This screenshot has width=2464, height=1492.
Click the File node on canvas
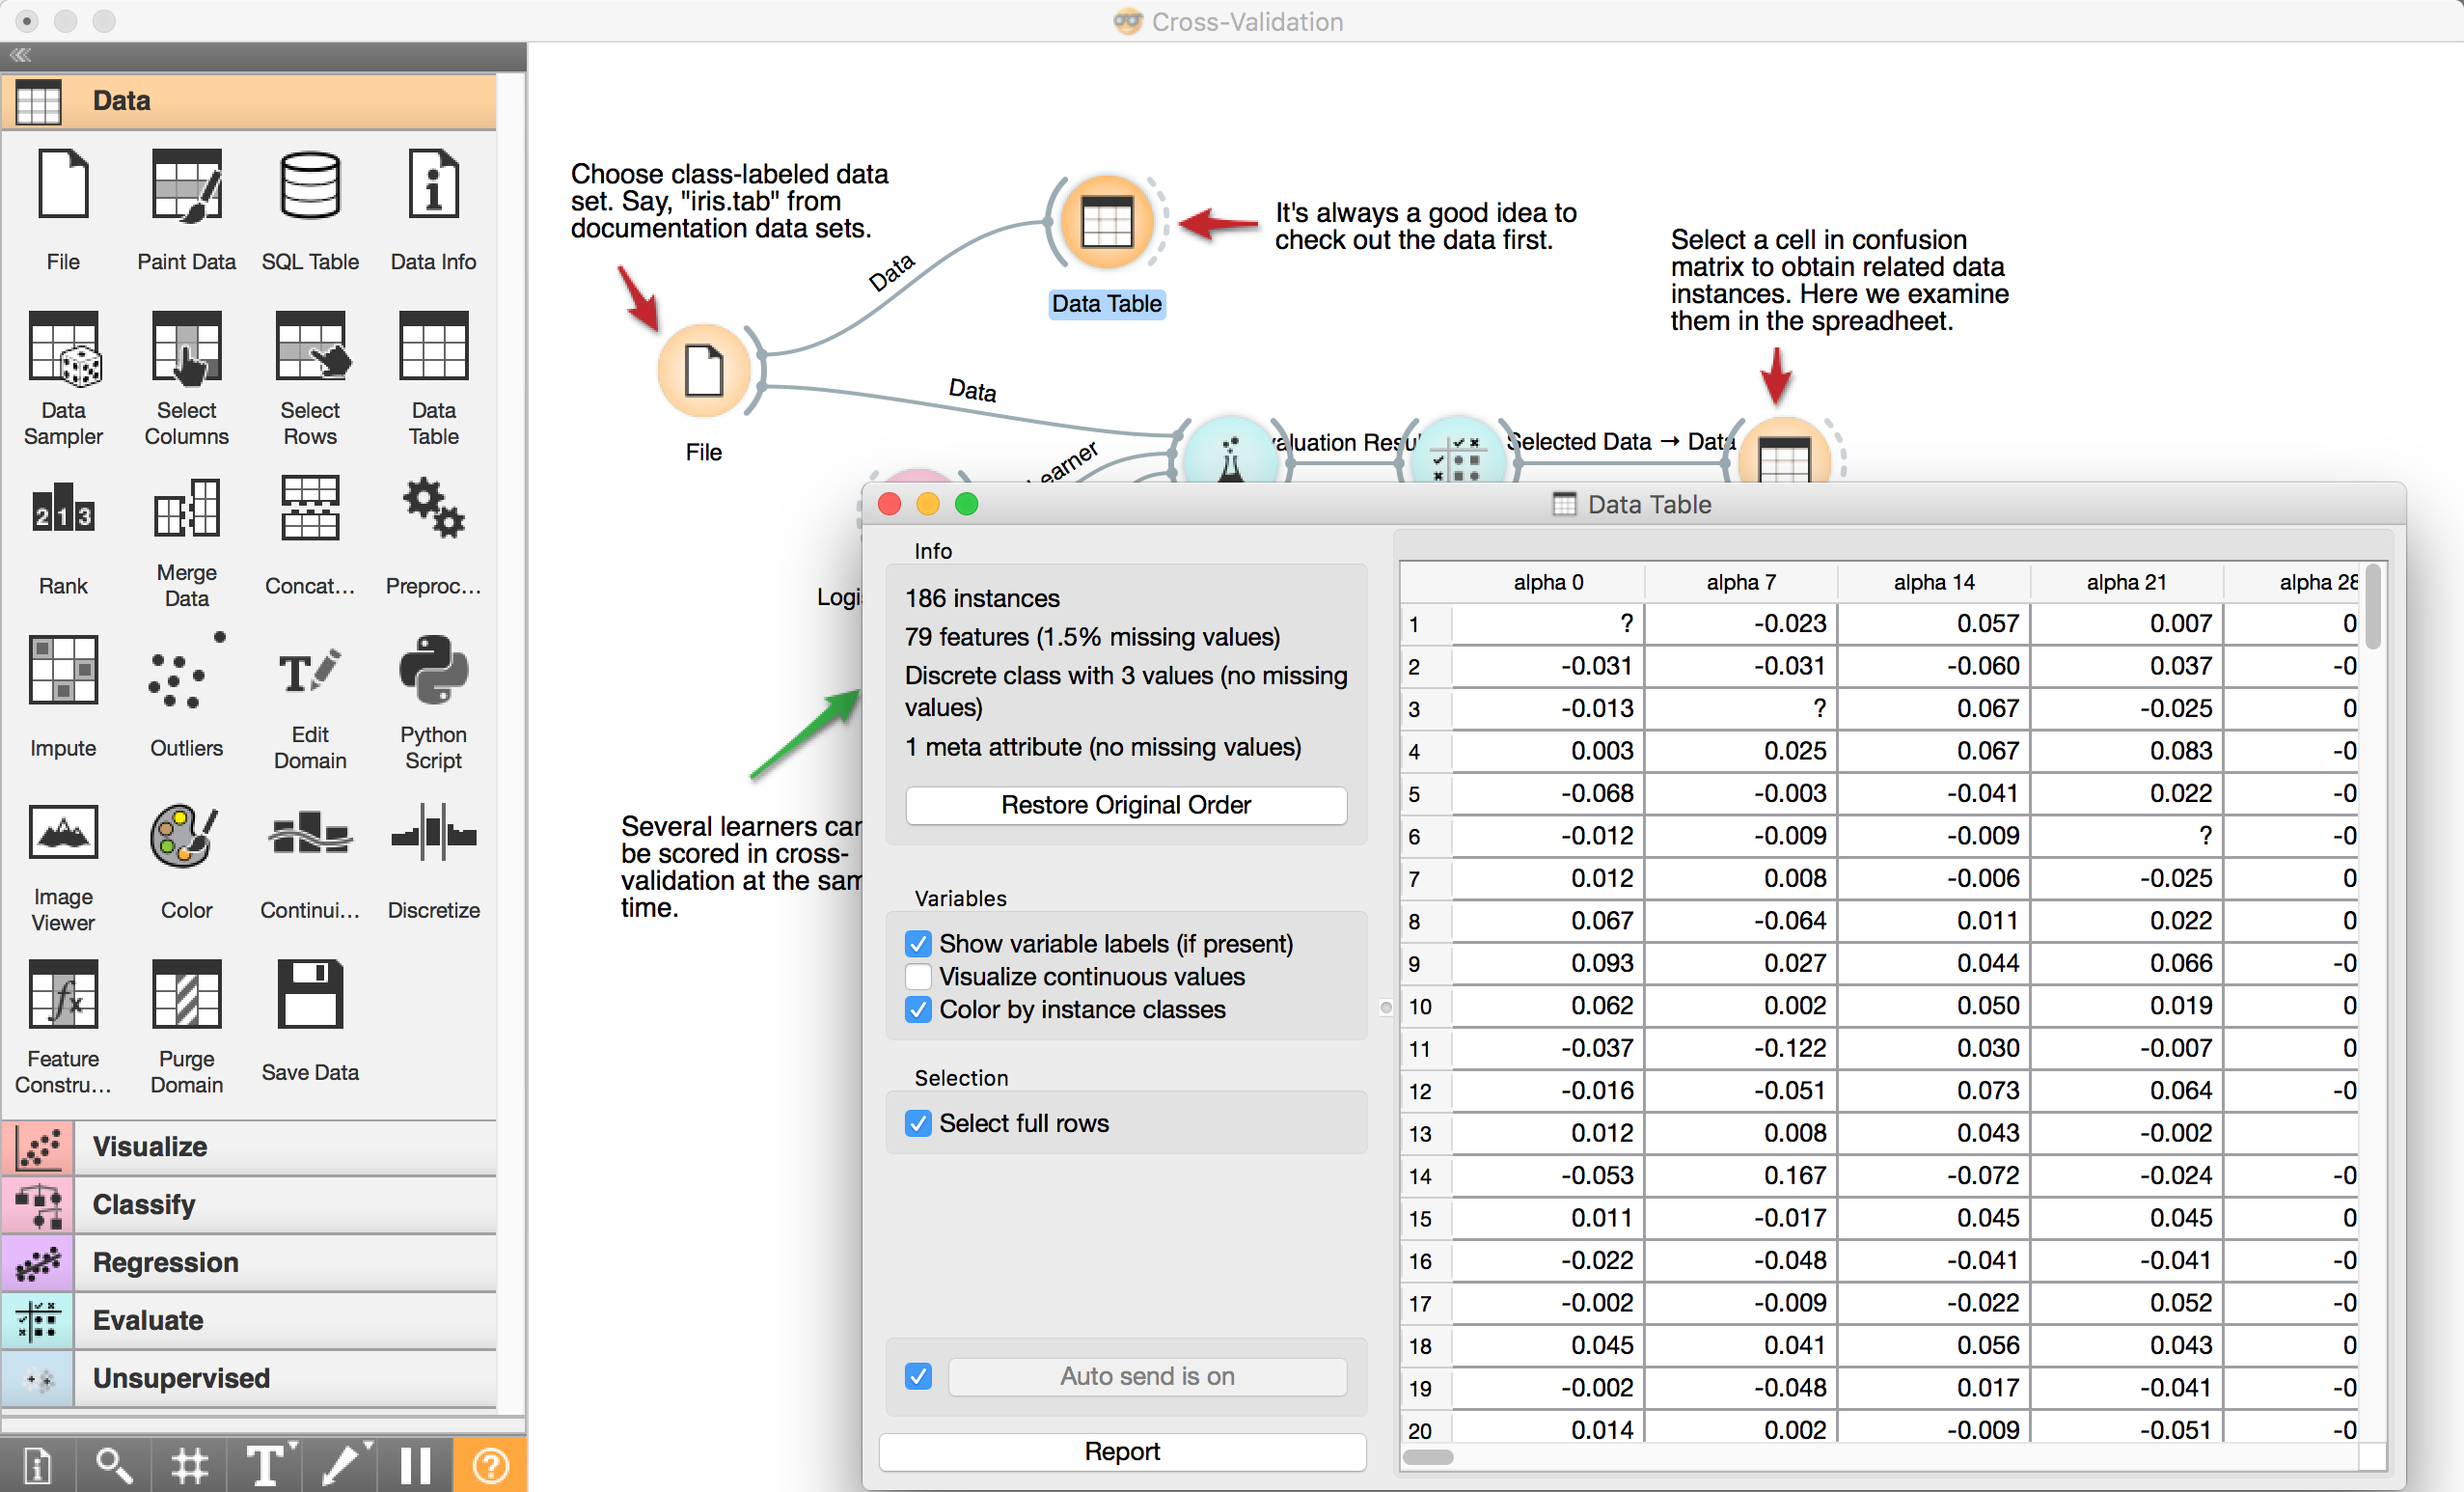[704, 371]
